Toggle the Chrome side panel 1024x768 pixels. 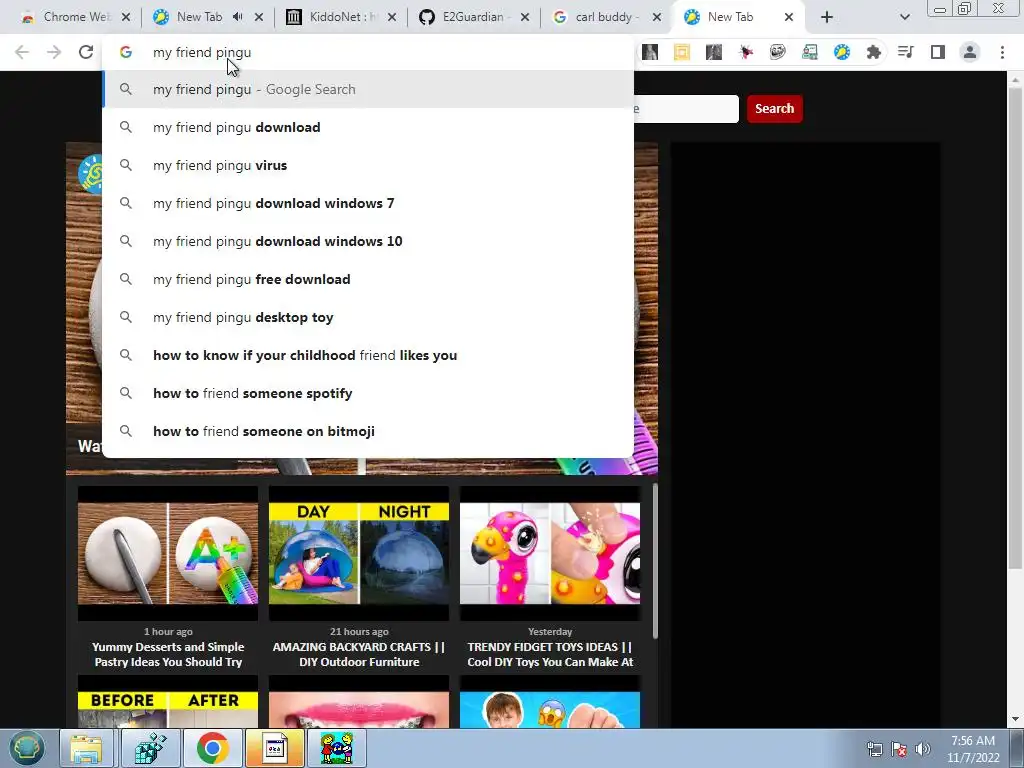937,52
